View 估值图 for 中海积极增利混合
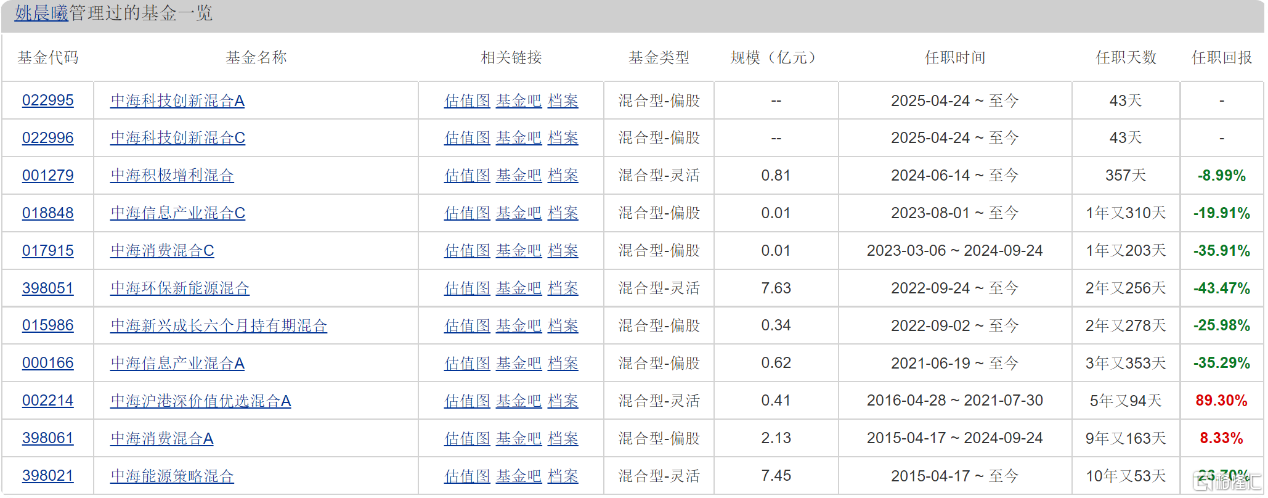This screenshot has width=1268, height=498. click(467, 176)
